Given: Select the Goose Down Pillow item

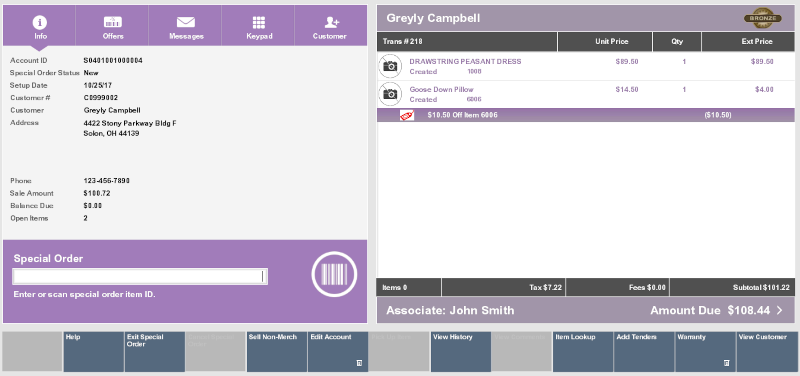Looking at the screenshot, I should [x=586, y=94].
